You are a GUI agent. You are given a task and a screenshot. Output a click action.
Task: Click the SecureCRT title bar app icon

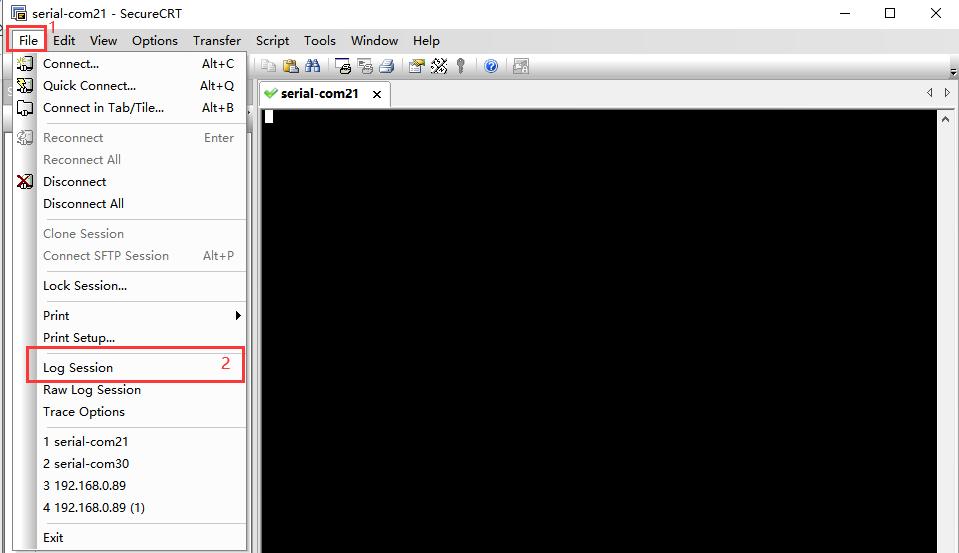click(x=19, y=13)
